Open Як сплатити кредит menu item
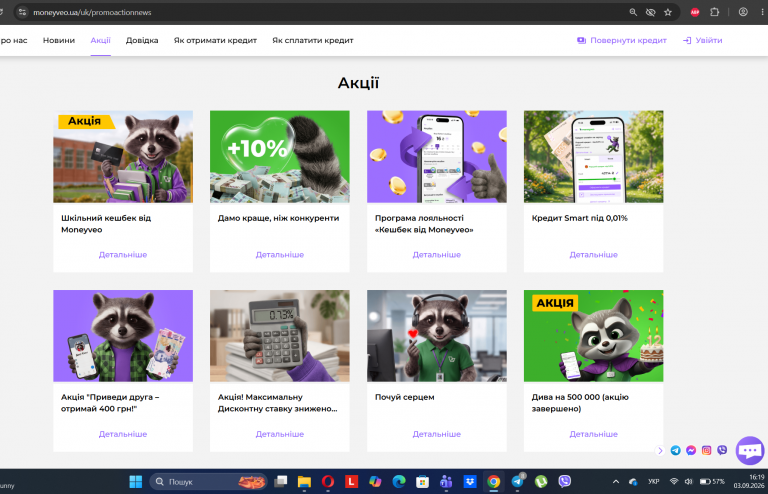Viewport: 768px width, 494px height. (x=312, y=40)
